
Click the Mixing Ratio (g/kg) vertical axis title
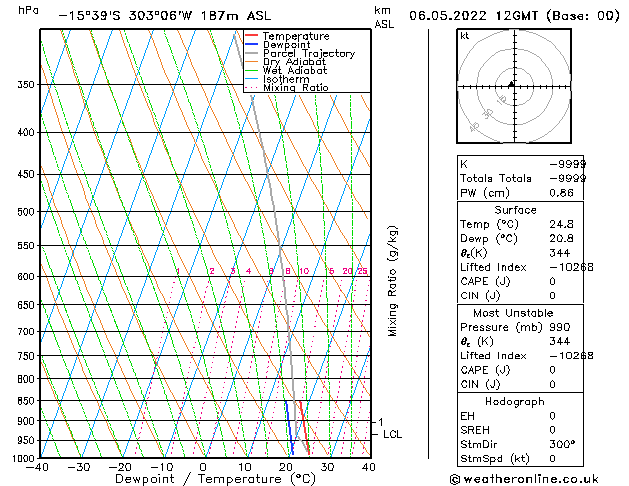tap(392, 281)
